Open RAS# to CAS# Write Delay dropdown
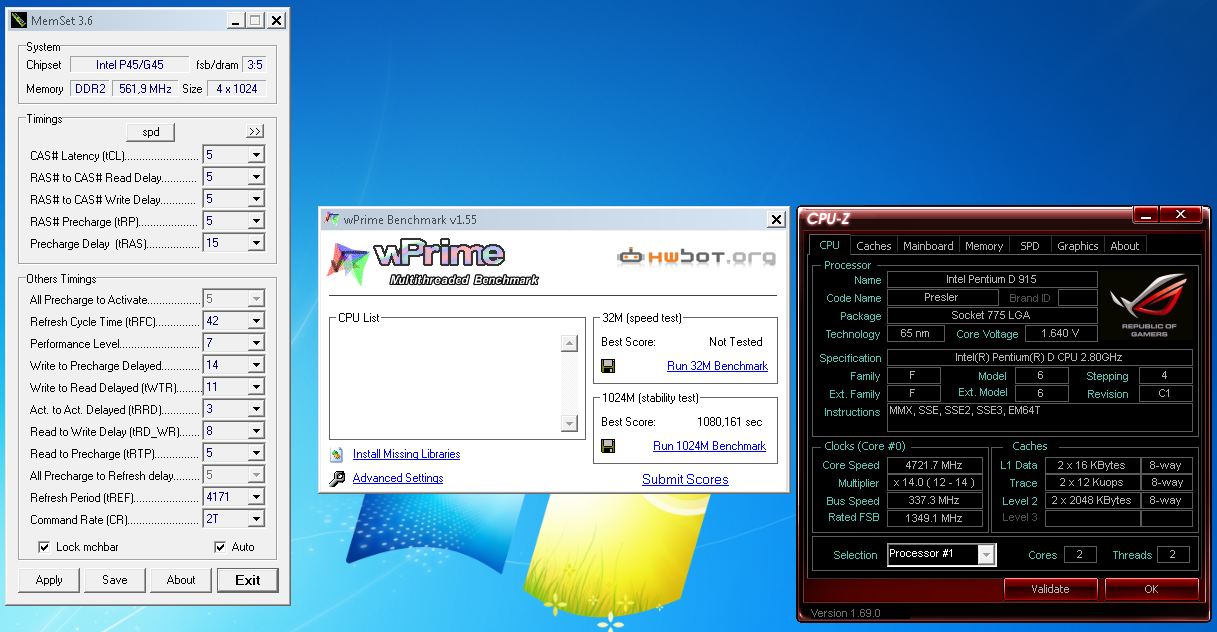 pyautogui.click(x=256, y=199)
